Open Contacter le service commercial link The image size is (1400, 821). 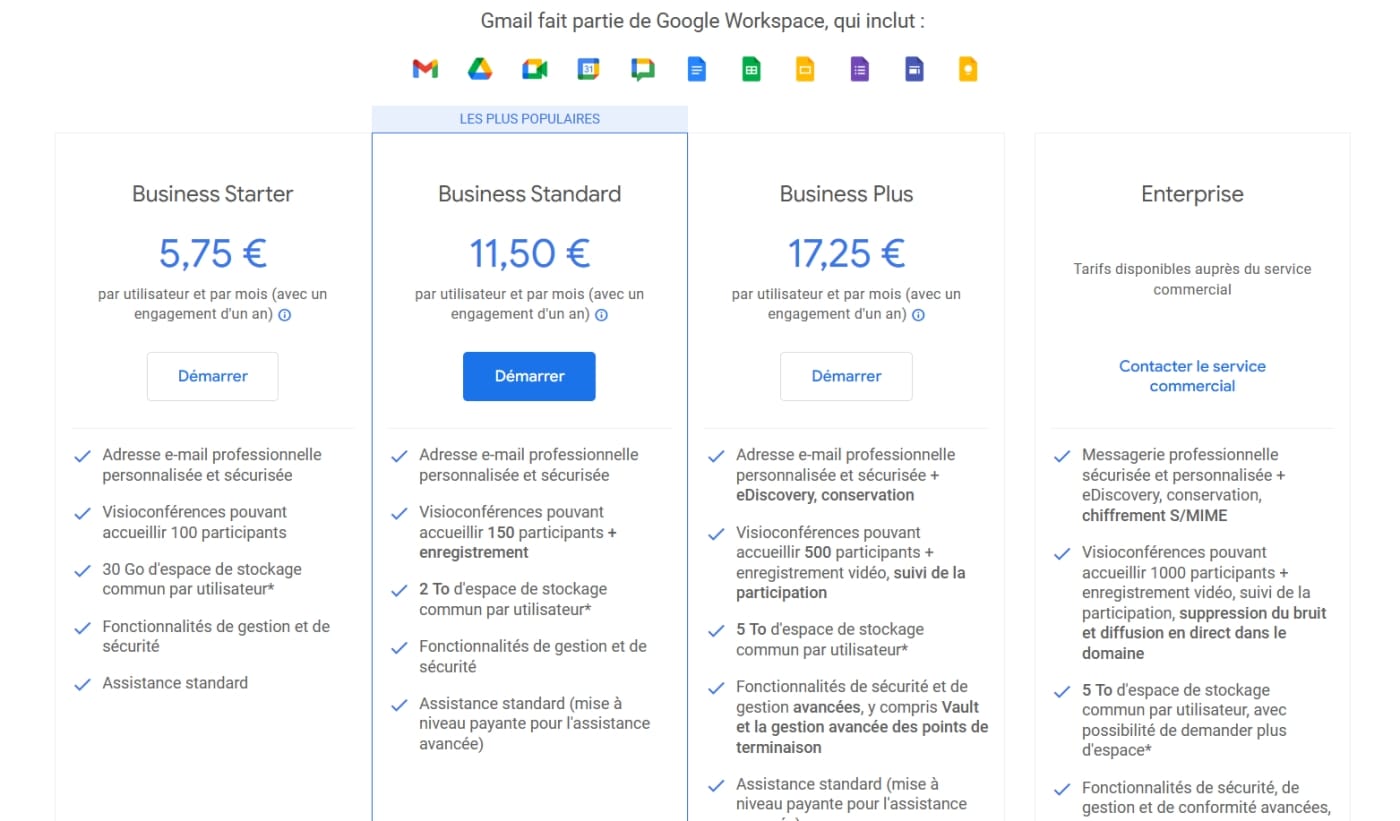tap(1192, 376)
